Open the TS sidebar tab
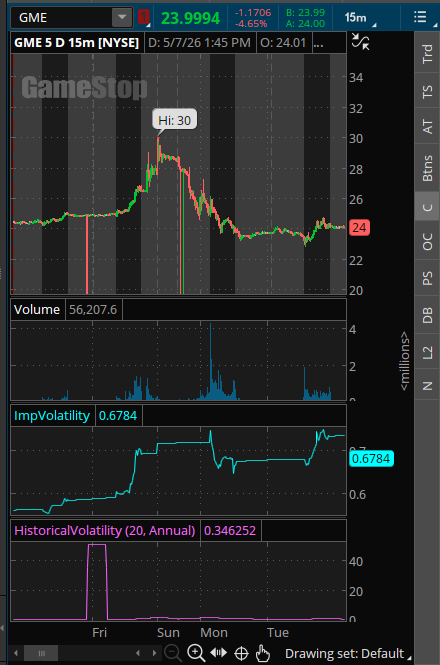Image resolution: width=440 pixels, height=665 pixels. [427, 91]
